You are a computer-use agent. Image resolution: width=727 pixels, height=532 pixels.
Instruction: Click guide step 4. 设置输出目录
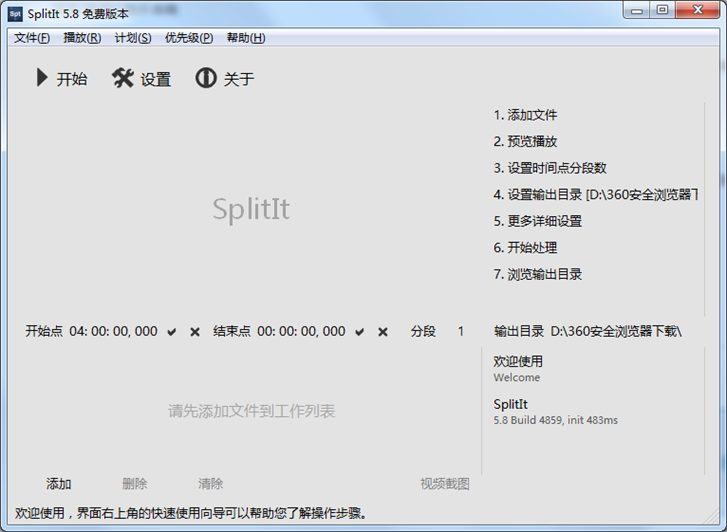click(x=596, y=194)
